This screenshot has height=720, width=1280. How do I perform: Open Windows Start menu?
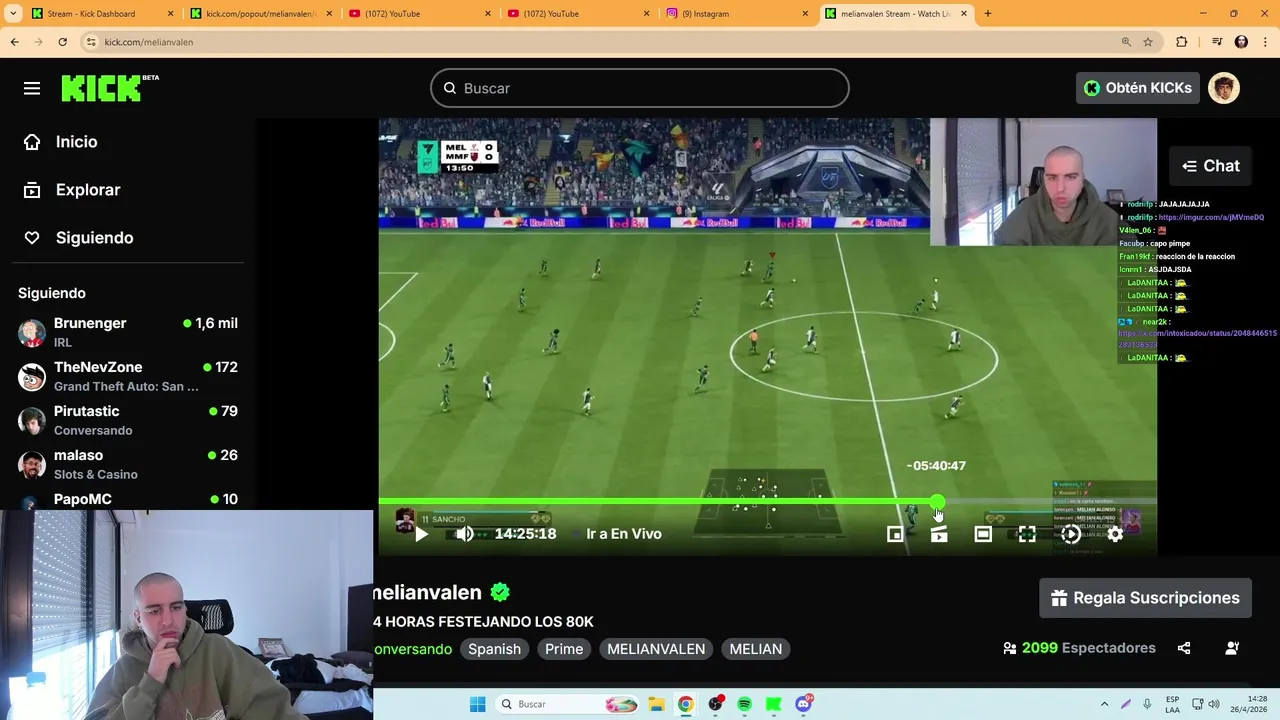coord(477,704)
